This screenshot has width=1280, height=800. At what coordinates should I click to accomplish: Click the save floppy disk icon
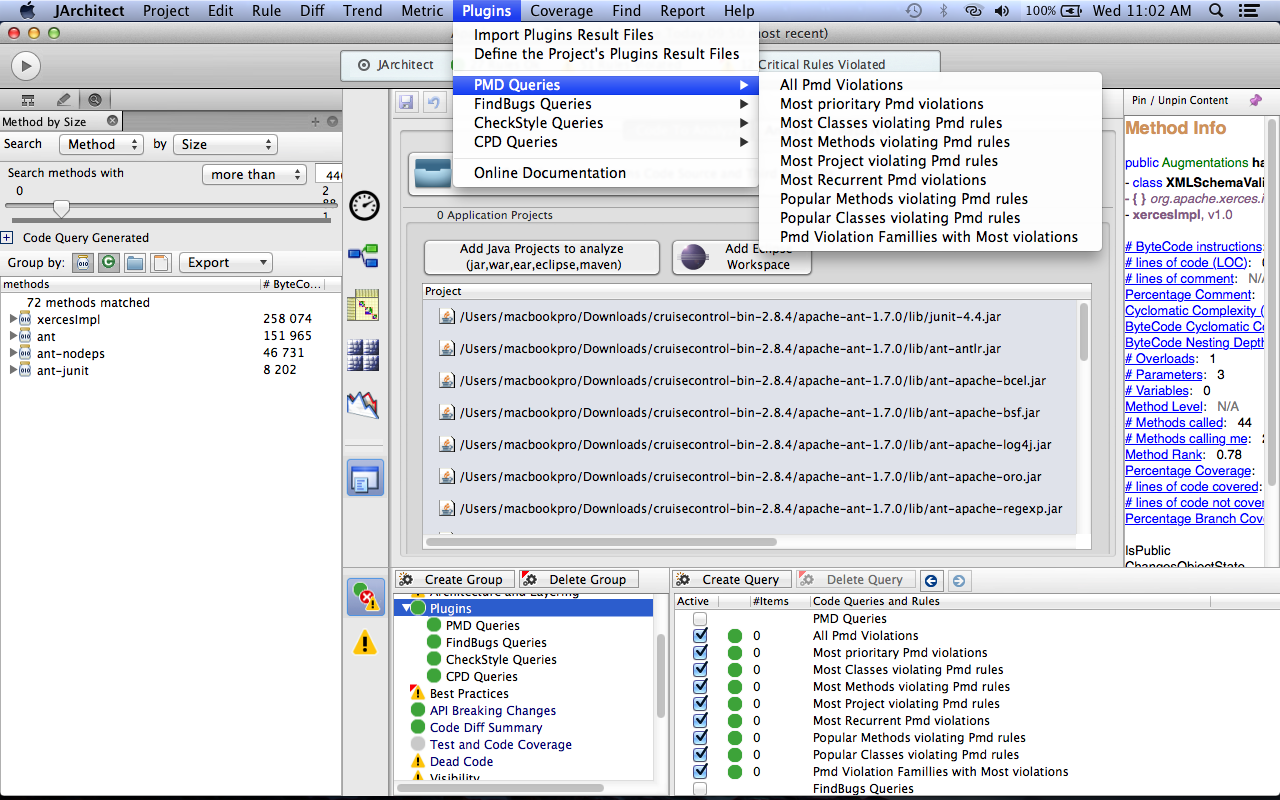407,102
